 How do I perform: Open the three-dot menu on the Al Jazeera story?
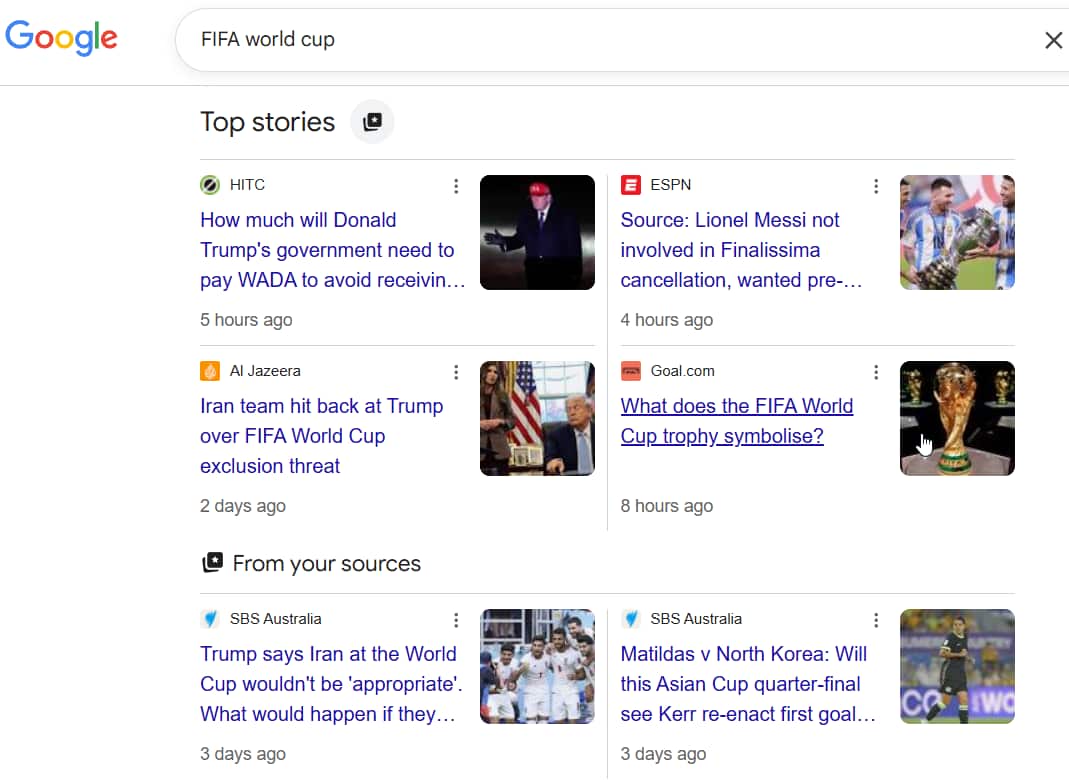pyautogui.click(x=456, y=372)
